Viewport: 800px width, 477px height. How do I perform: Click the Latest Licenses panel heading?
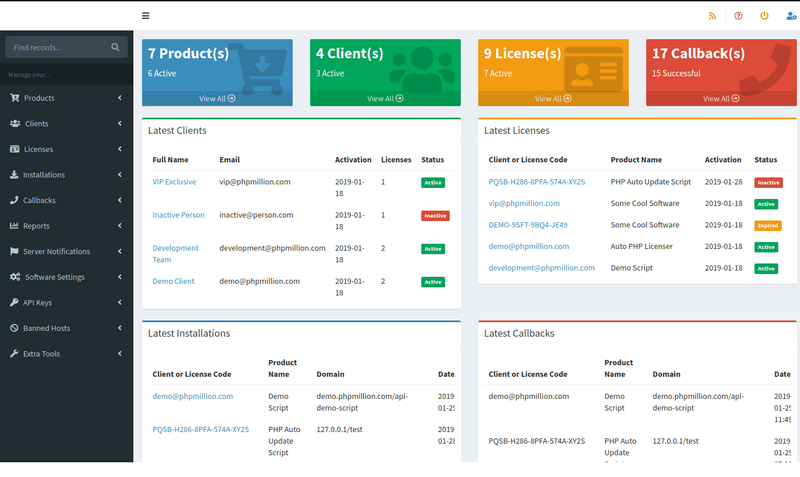(x=516, y=131)
